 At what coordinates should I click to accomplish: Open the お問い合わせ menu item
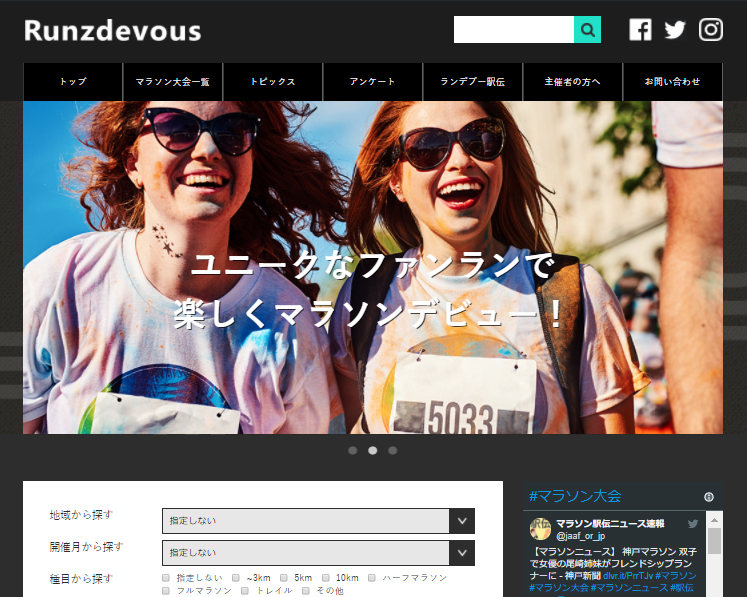pos(673,81)
